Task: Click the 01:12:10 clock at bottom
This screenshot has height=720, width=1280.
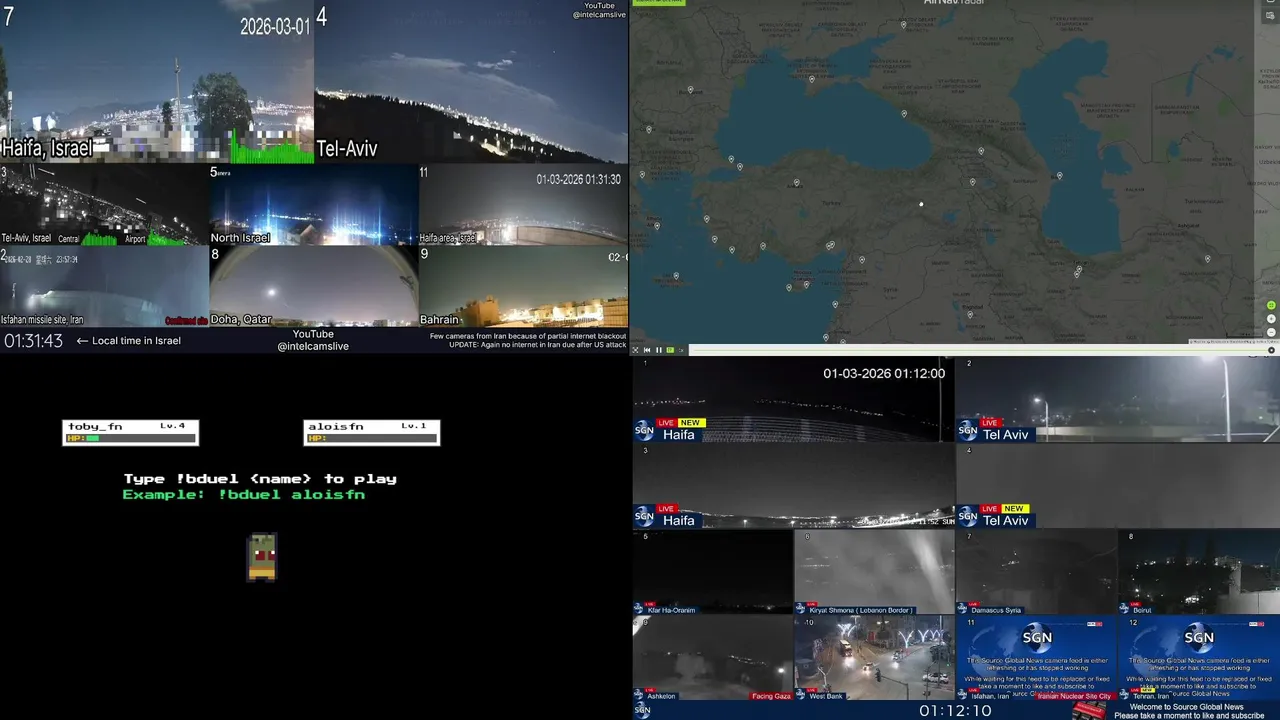Action: 955,711
